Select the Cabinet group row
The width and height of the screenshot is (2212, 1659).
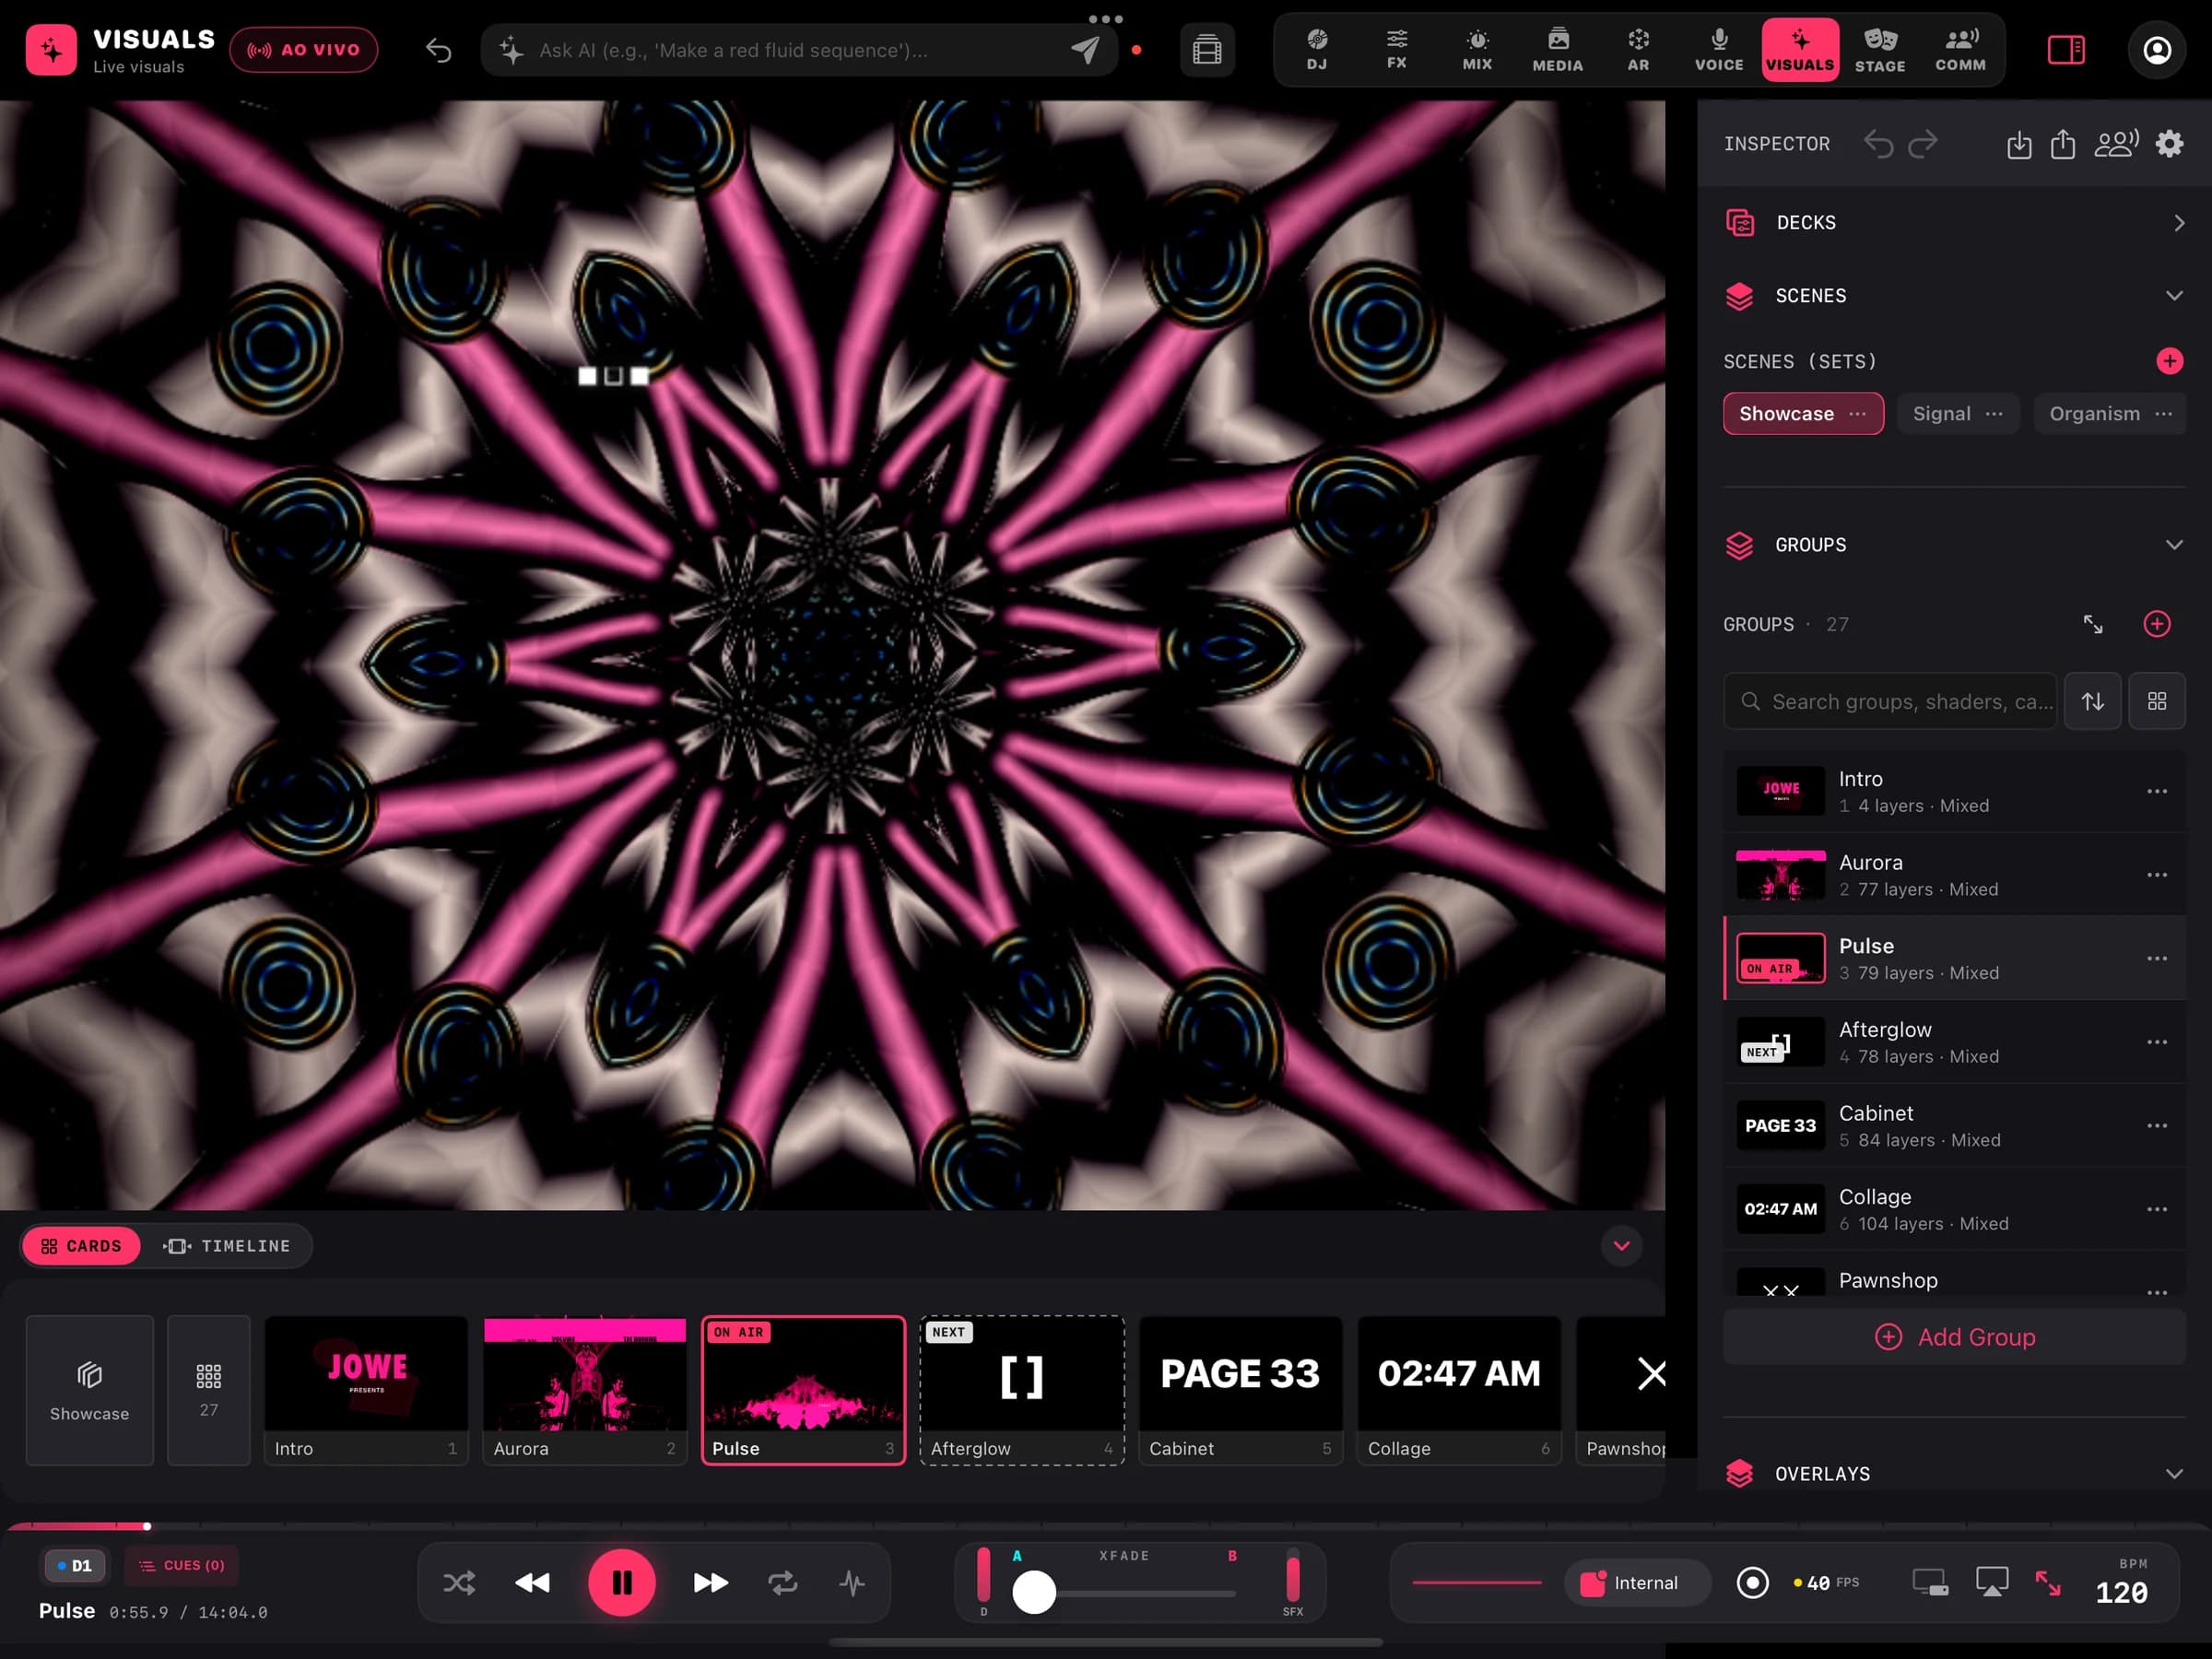click(1954, 1125)
